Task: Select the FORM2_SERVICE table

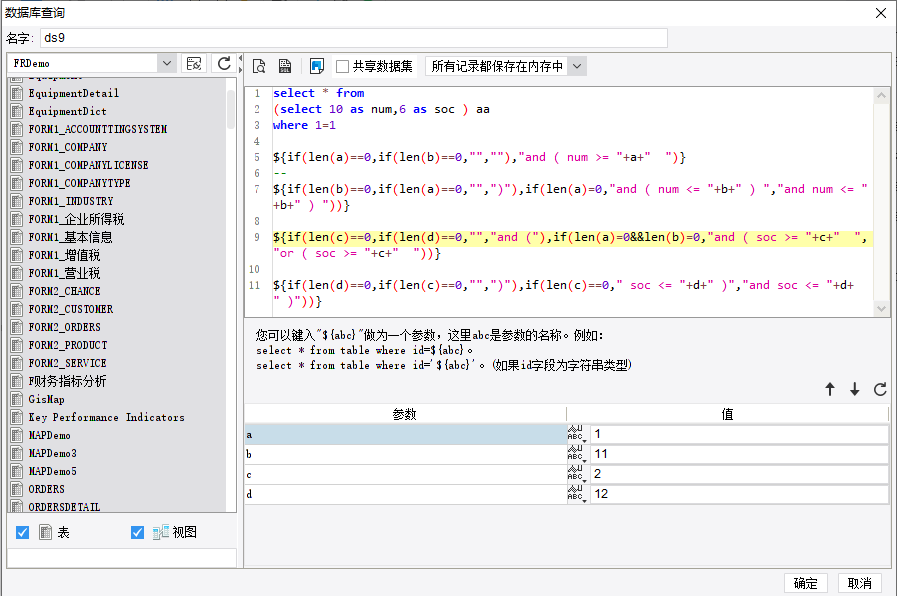Action: pos(68,363)
